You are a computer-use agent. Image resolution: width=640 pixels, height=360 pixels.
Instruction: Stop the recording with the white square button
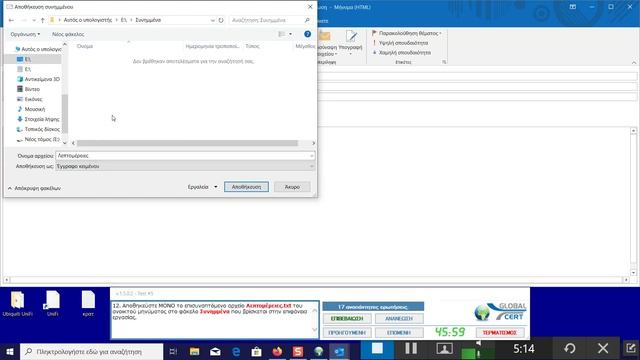(x=377, y=349)
